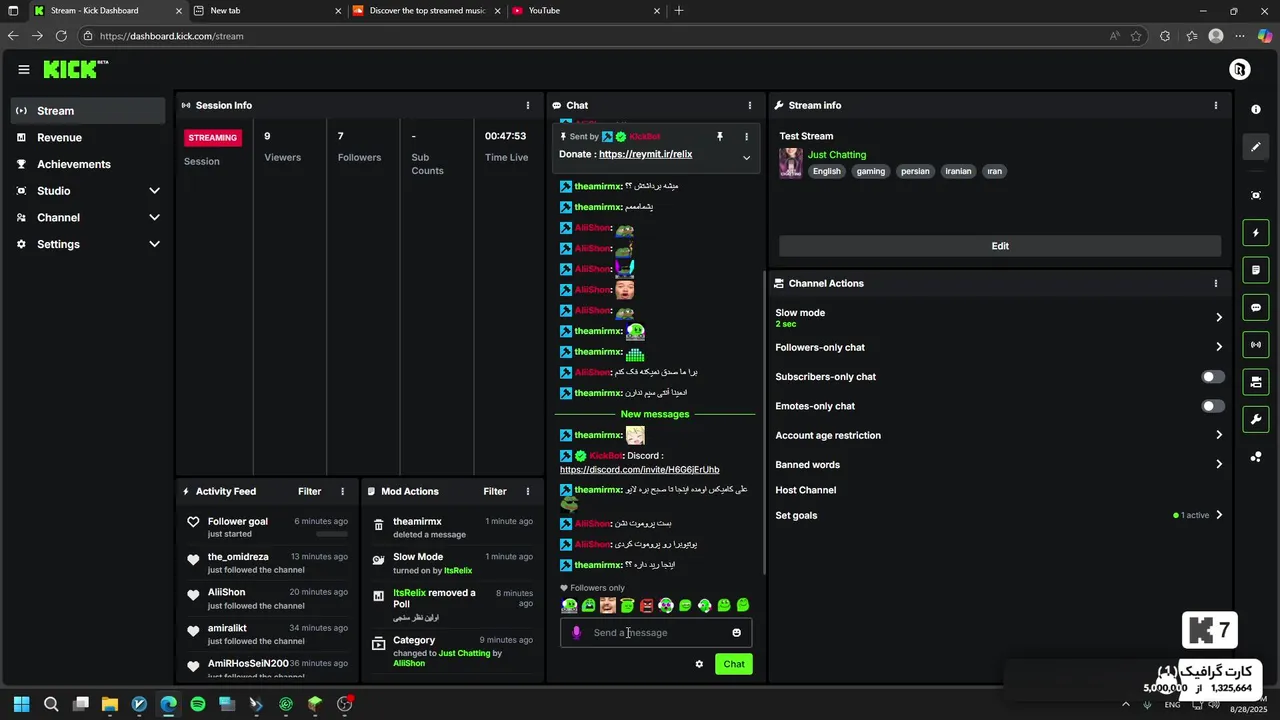Click the broadcast signal icon in right sidebar
The image size is (1280, 720).
[x=1256, y=345]
